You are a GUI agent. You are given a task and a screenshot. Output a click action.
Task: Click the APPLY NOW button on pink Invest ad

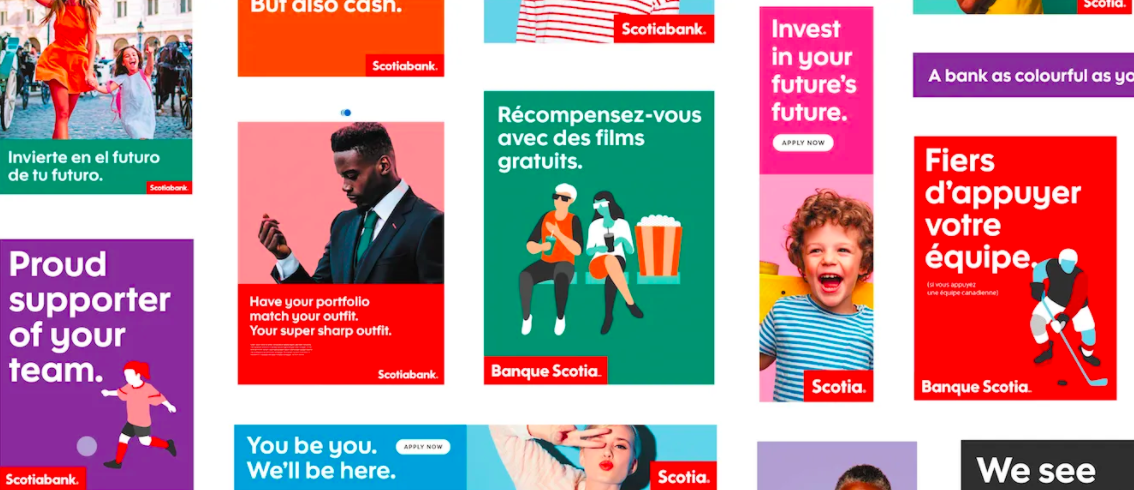point(803,142)
